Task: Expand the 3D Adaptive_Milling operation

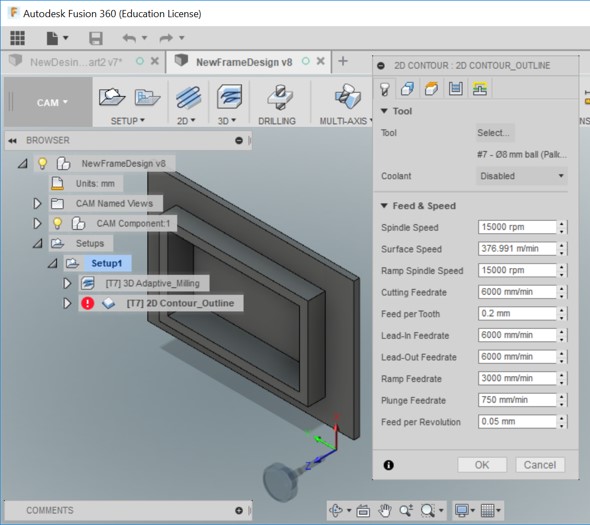Action: [67, 283]
